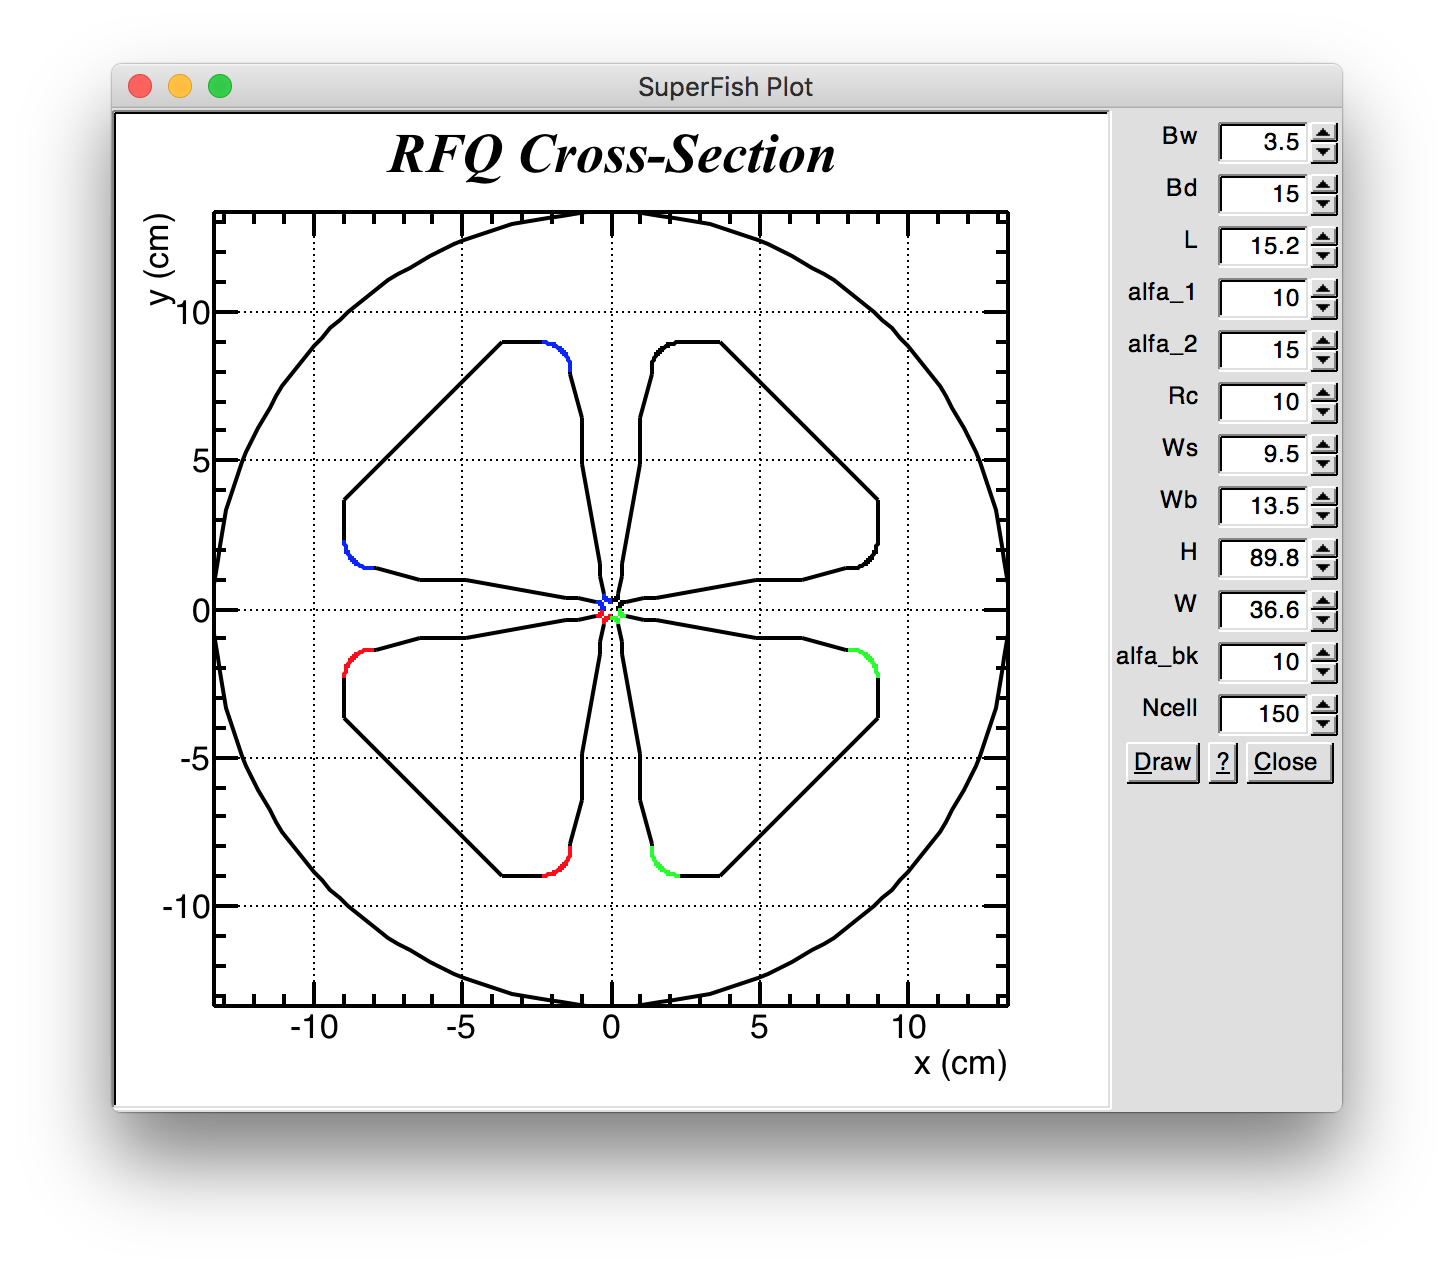Open help with the ? button
The image size is (1454, 1272).
1222,762
